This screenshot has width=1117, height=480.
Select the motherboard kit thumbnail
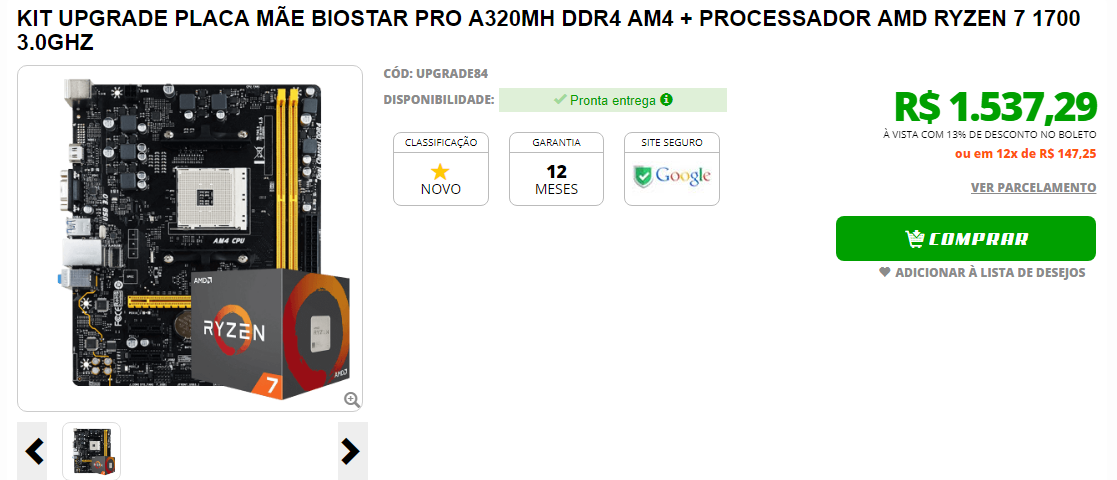(x=91, y=451)
